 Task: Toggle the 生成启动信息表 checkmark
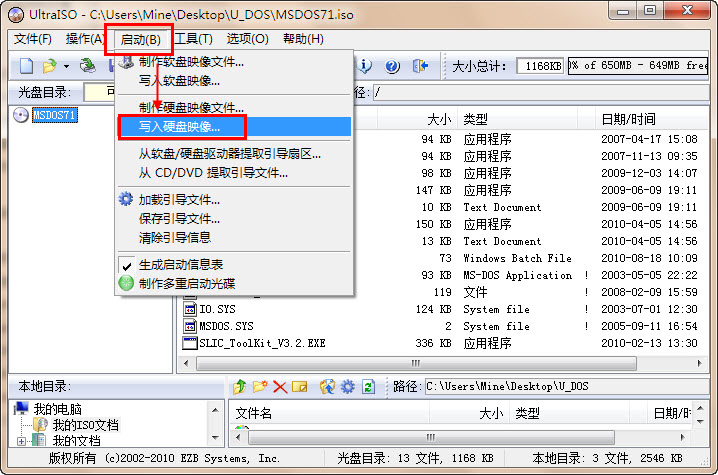tap(127, 265)
